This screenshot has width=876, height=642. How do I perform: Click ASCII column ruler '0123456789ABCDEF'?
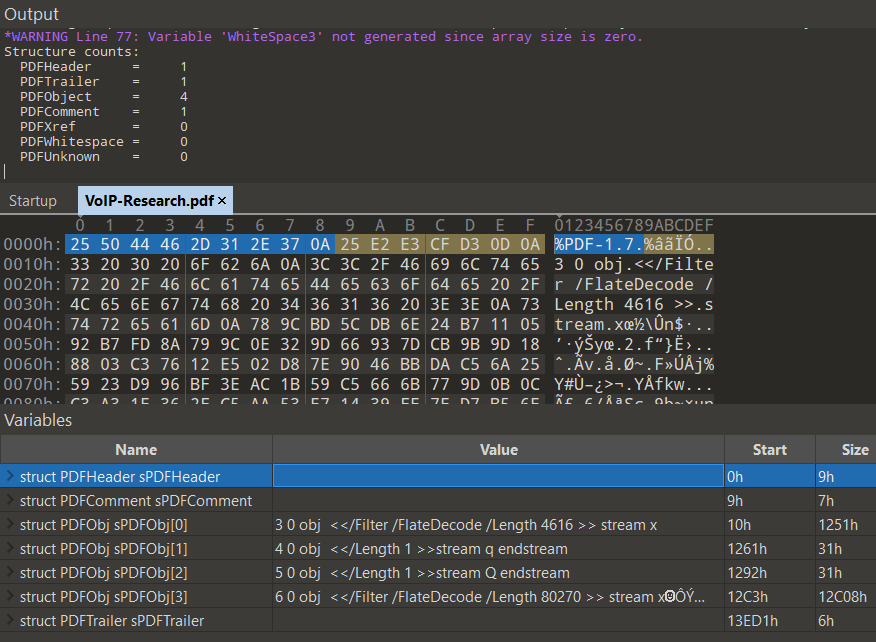(634, 225)
